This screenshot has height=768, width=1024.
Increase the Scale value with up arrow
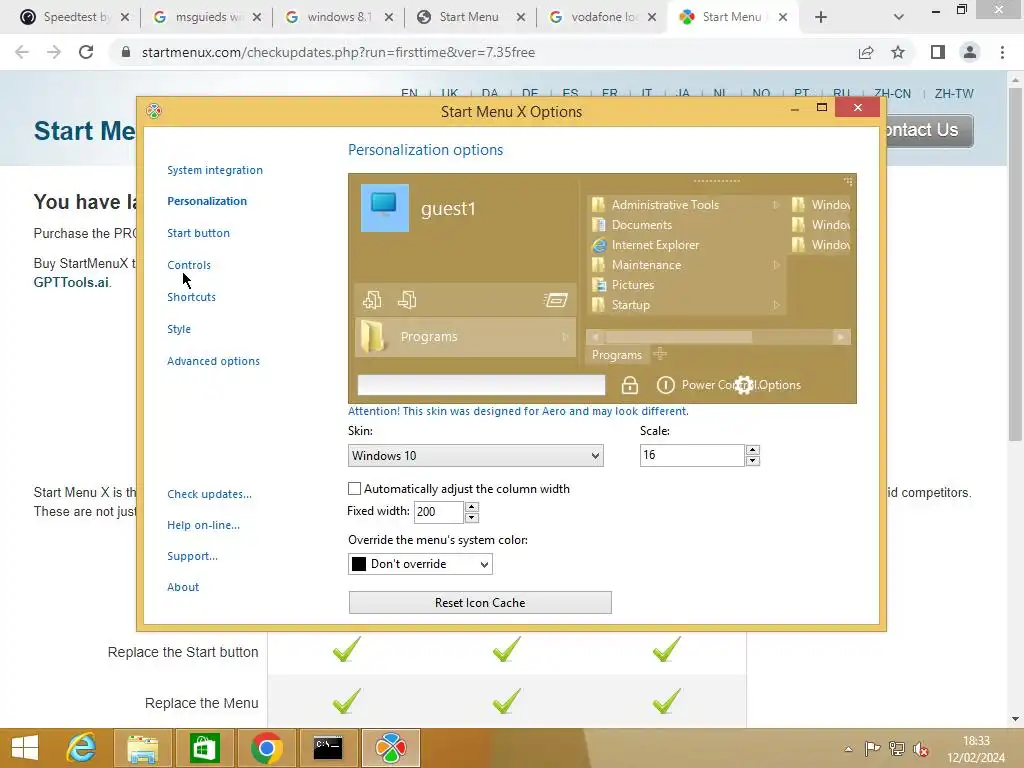(x=752, y=450)
